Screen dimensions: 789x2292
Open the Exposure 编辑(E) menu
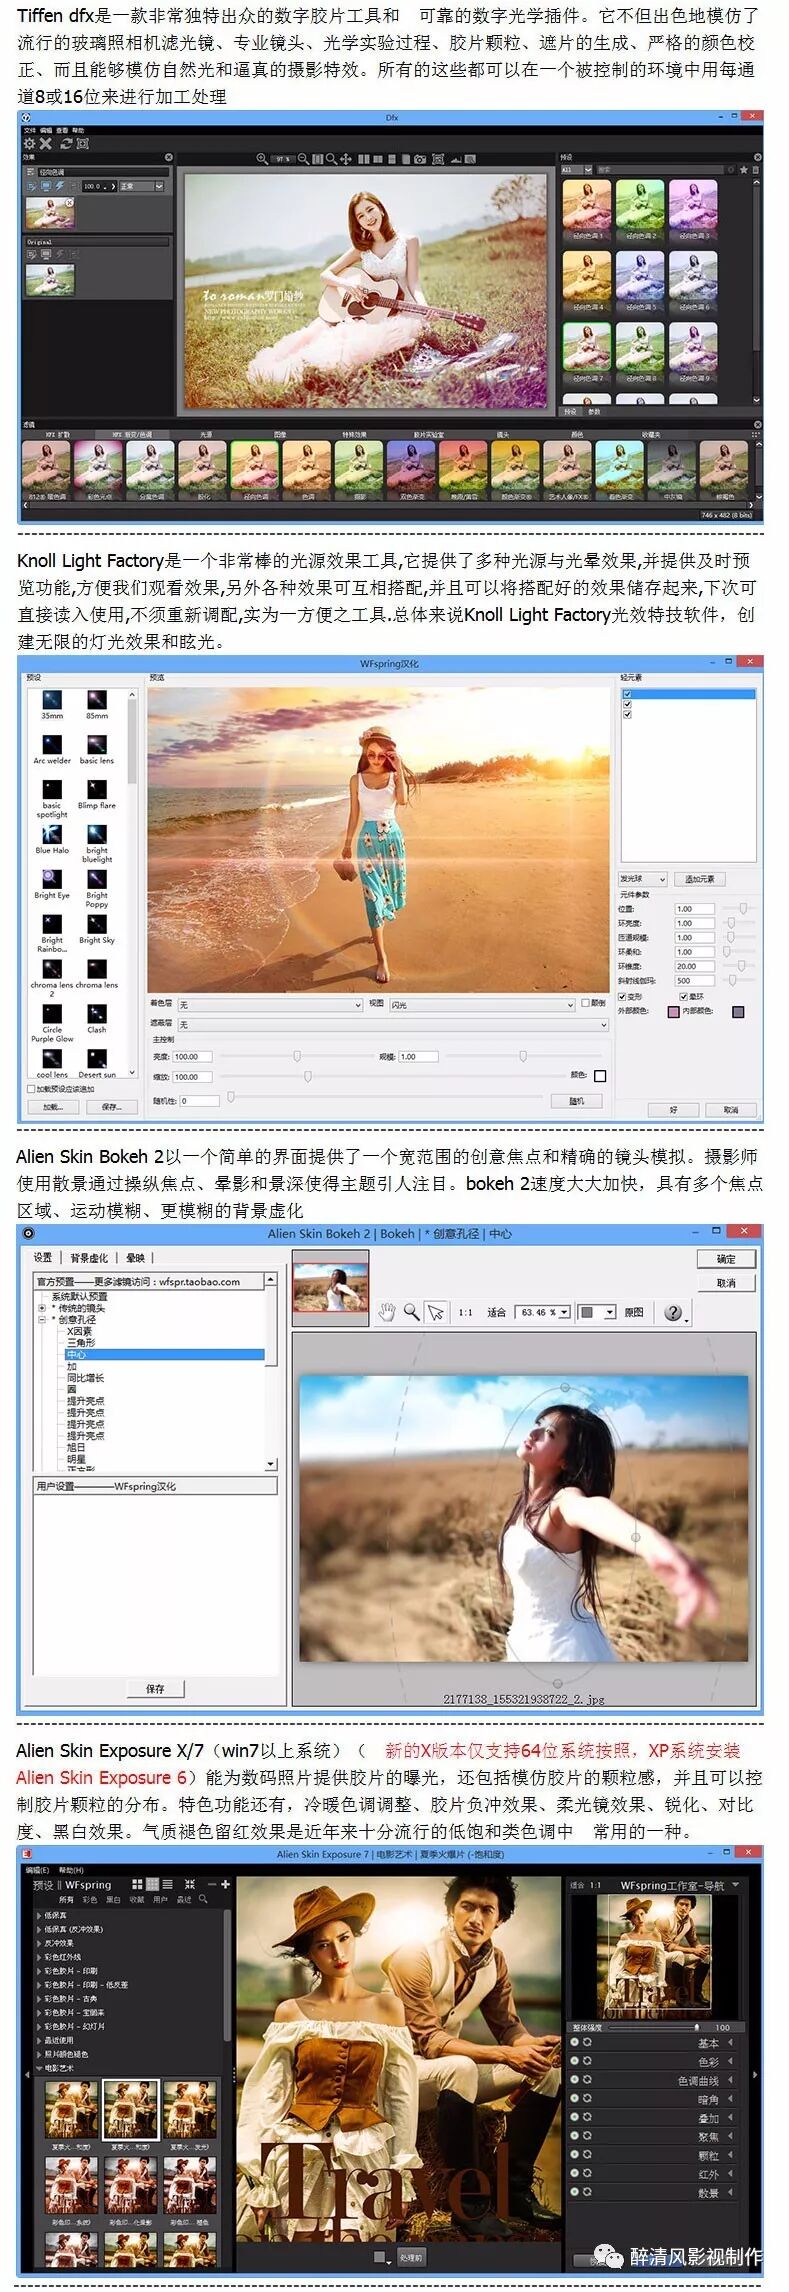coord(38,1869)
